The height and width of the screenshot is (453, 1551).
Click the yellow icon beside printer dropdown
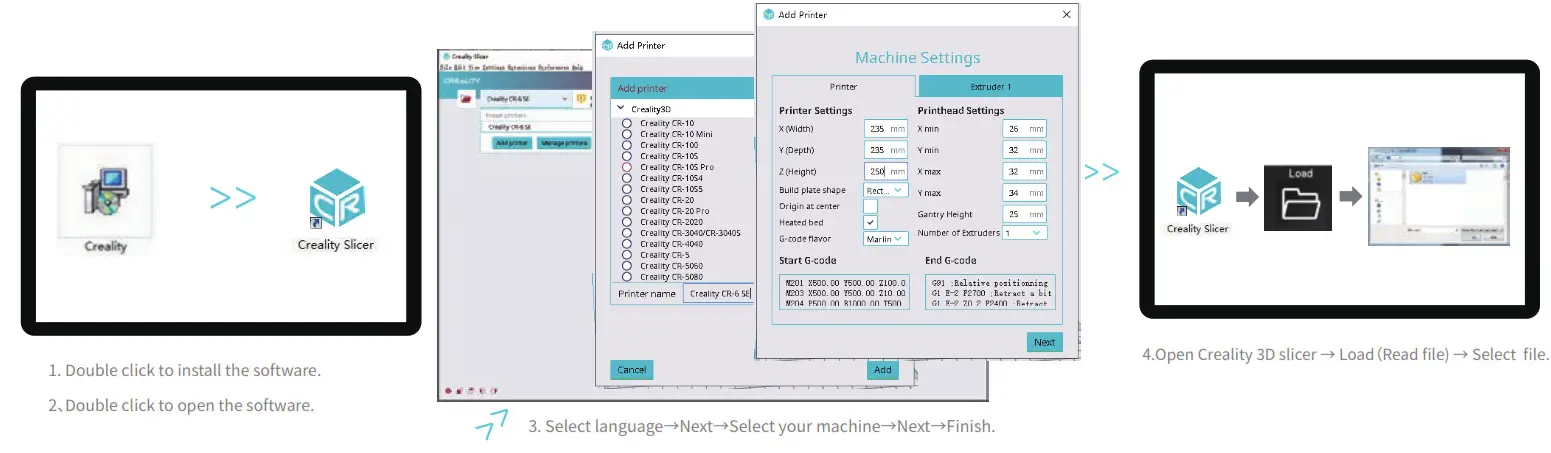coord(580,99)
